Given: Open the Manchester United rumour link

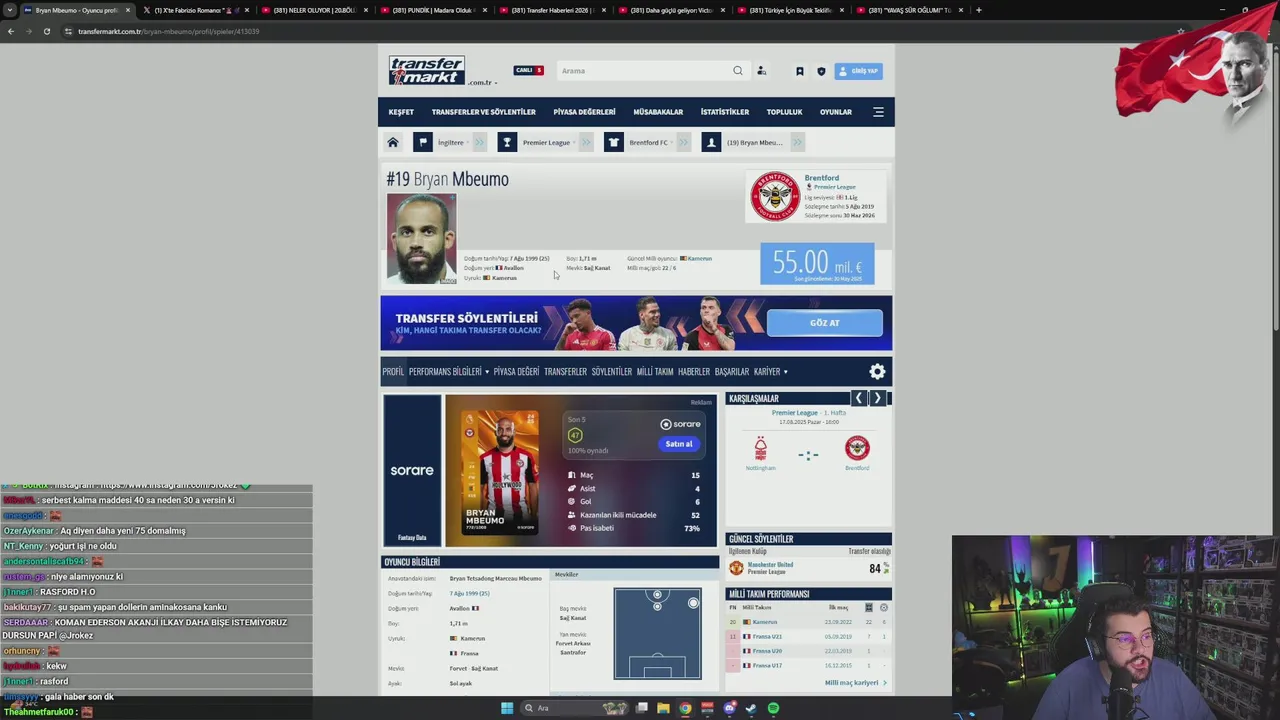Looking at the screenshot, I should tap(770, 565).
